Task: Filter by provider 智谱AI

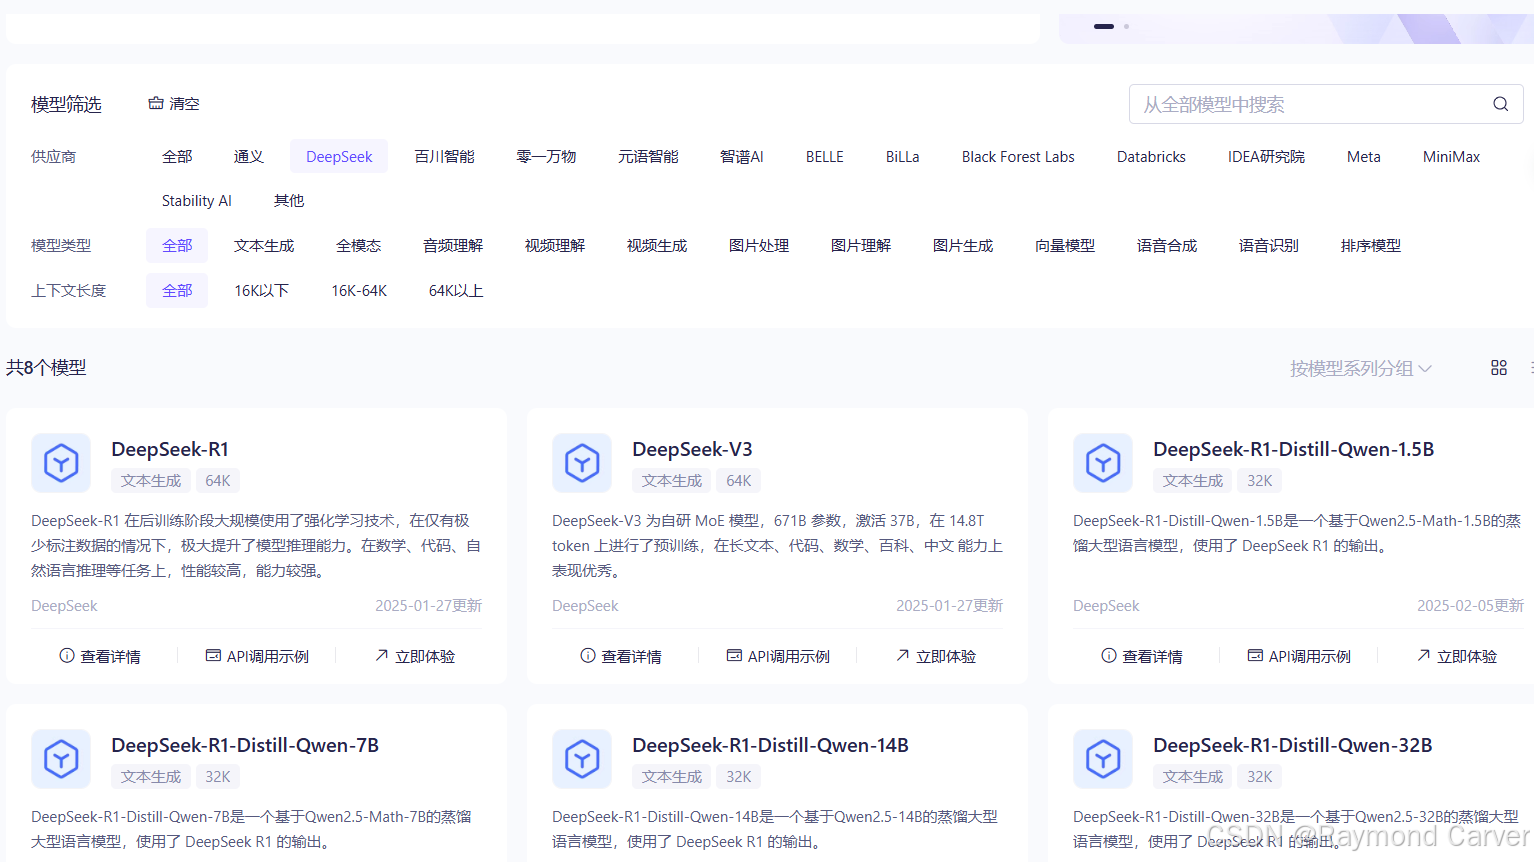Action: (742, 156)
